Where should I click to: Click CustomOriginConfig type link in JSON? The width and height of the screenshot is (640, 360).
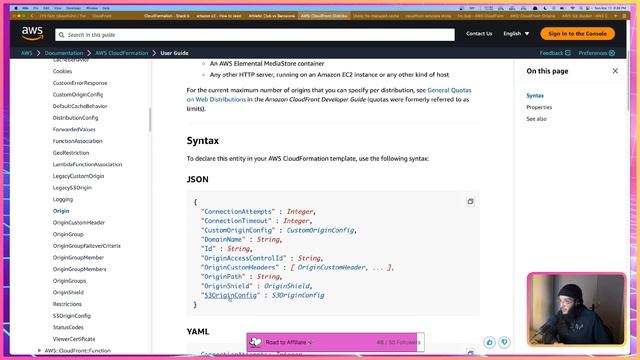tap(320, 230)
